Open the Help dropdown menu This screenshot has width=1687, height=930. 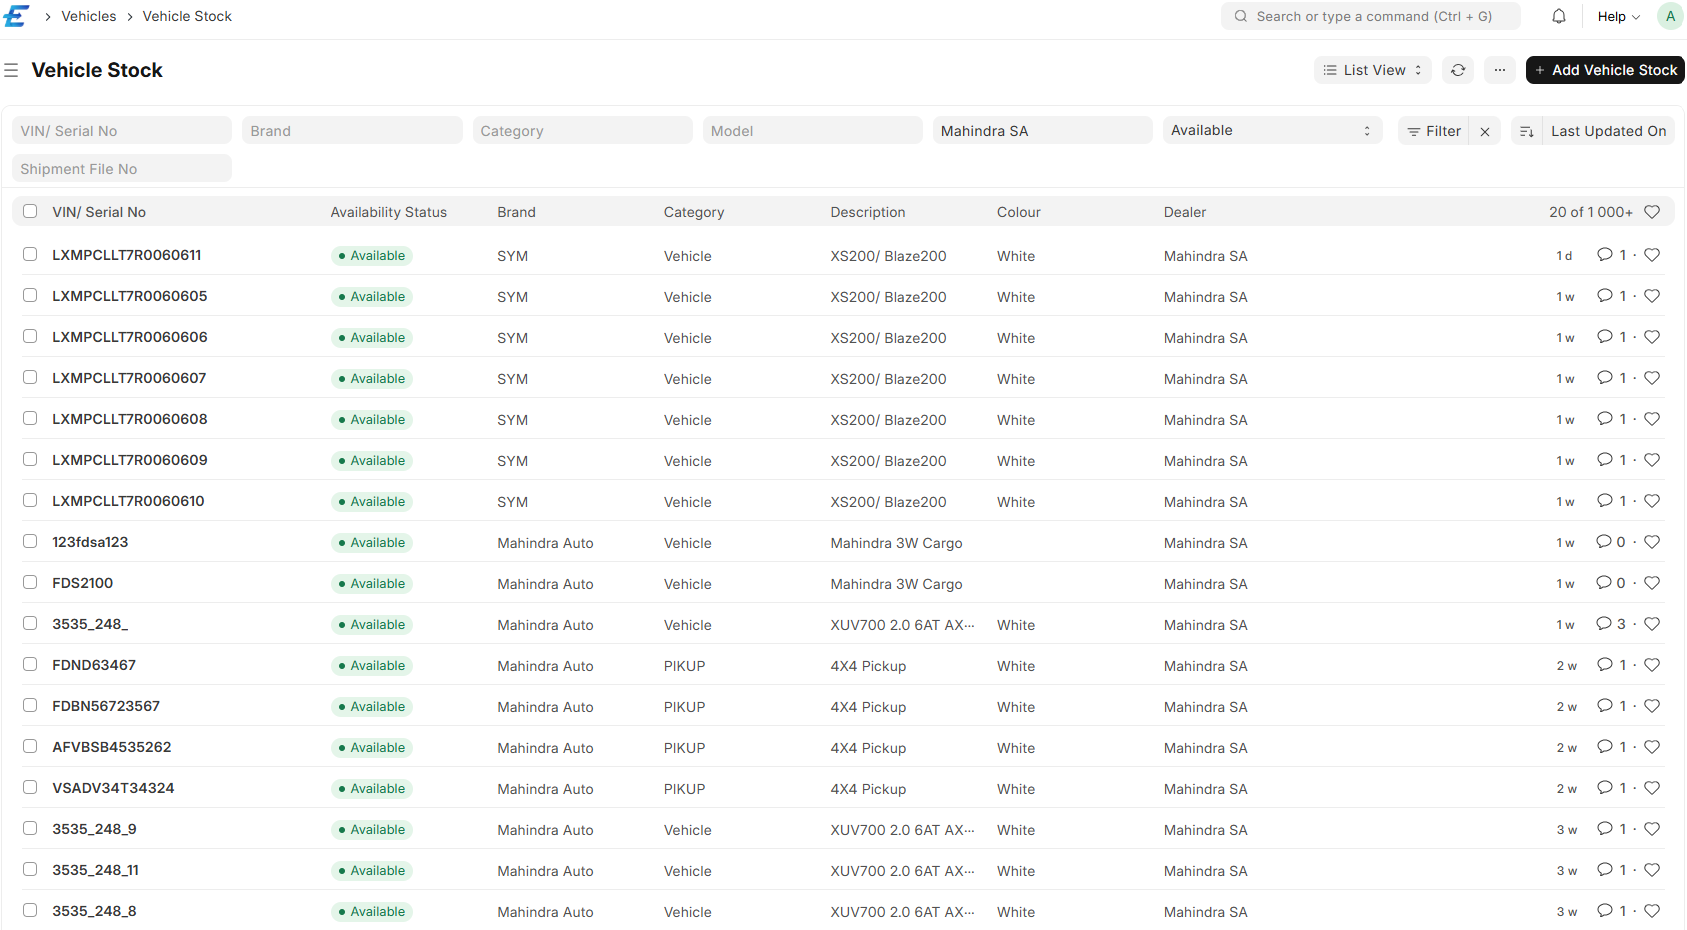1618,16
